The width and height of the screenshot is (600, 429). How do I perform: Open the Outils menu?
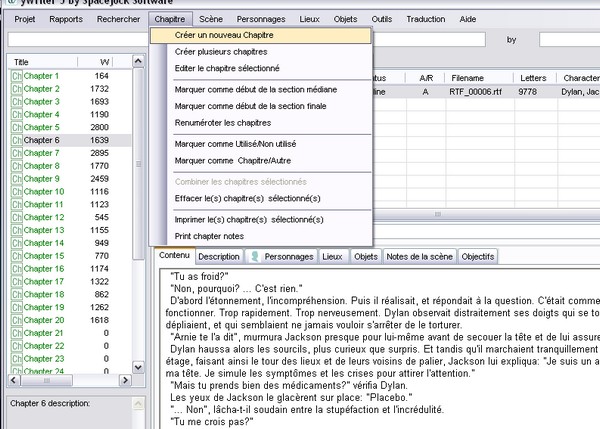382,19
